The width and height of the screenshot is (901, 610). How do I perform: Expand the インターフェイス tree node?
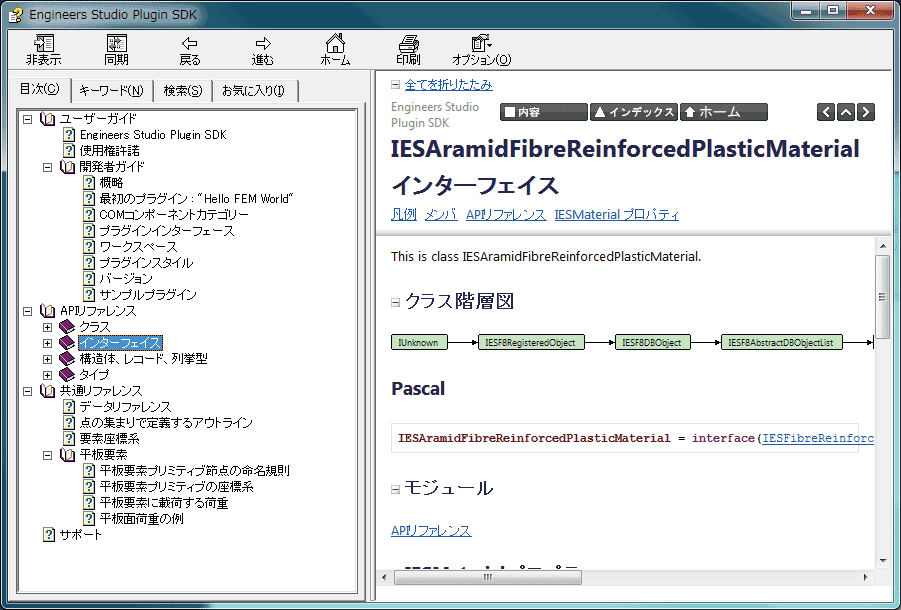click(x=48, y=343)
